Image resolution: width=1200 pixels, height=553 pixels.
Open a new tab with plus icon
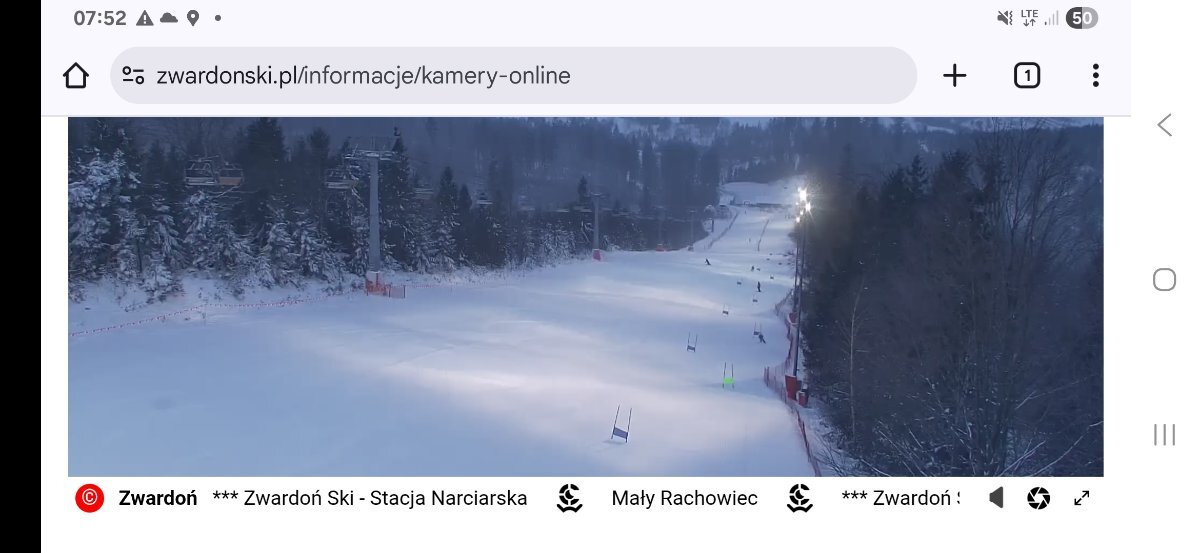coord(955,75)
